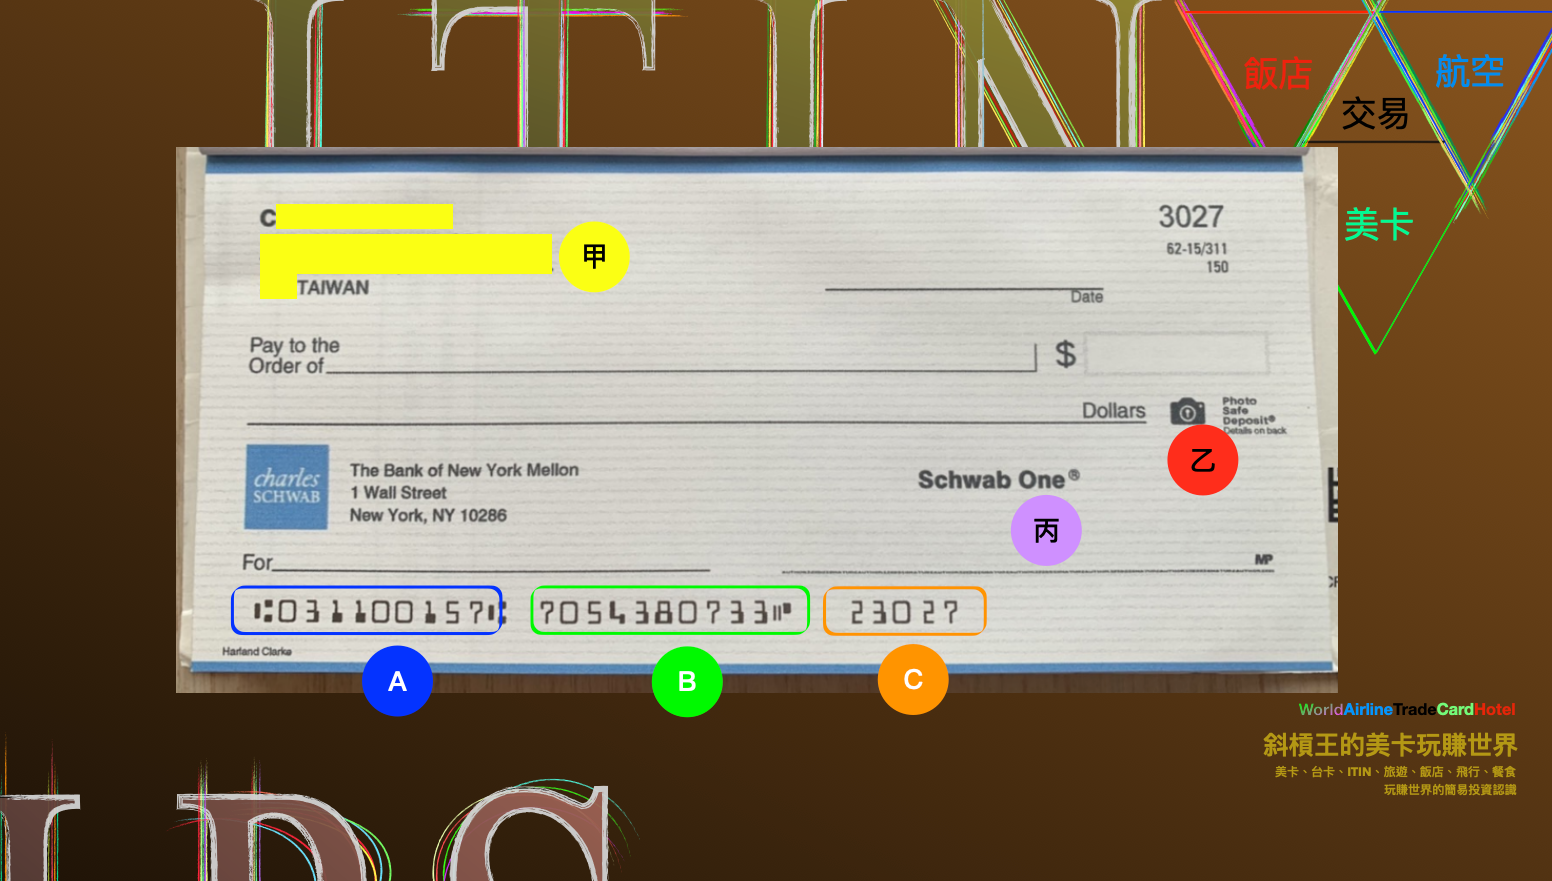Click the For memo line label
The image size is (1552, 881).
[x=257, y=563]
